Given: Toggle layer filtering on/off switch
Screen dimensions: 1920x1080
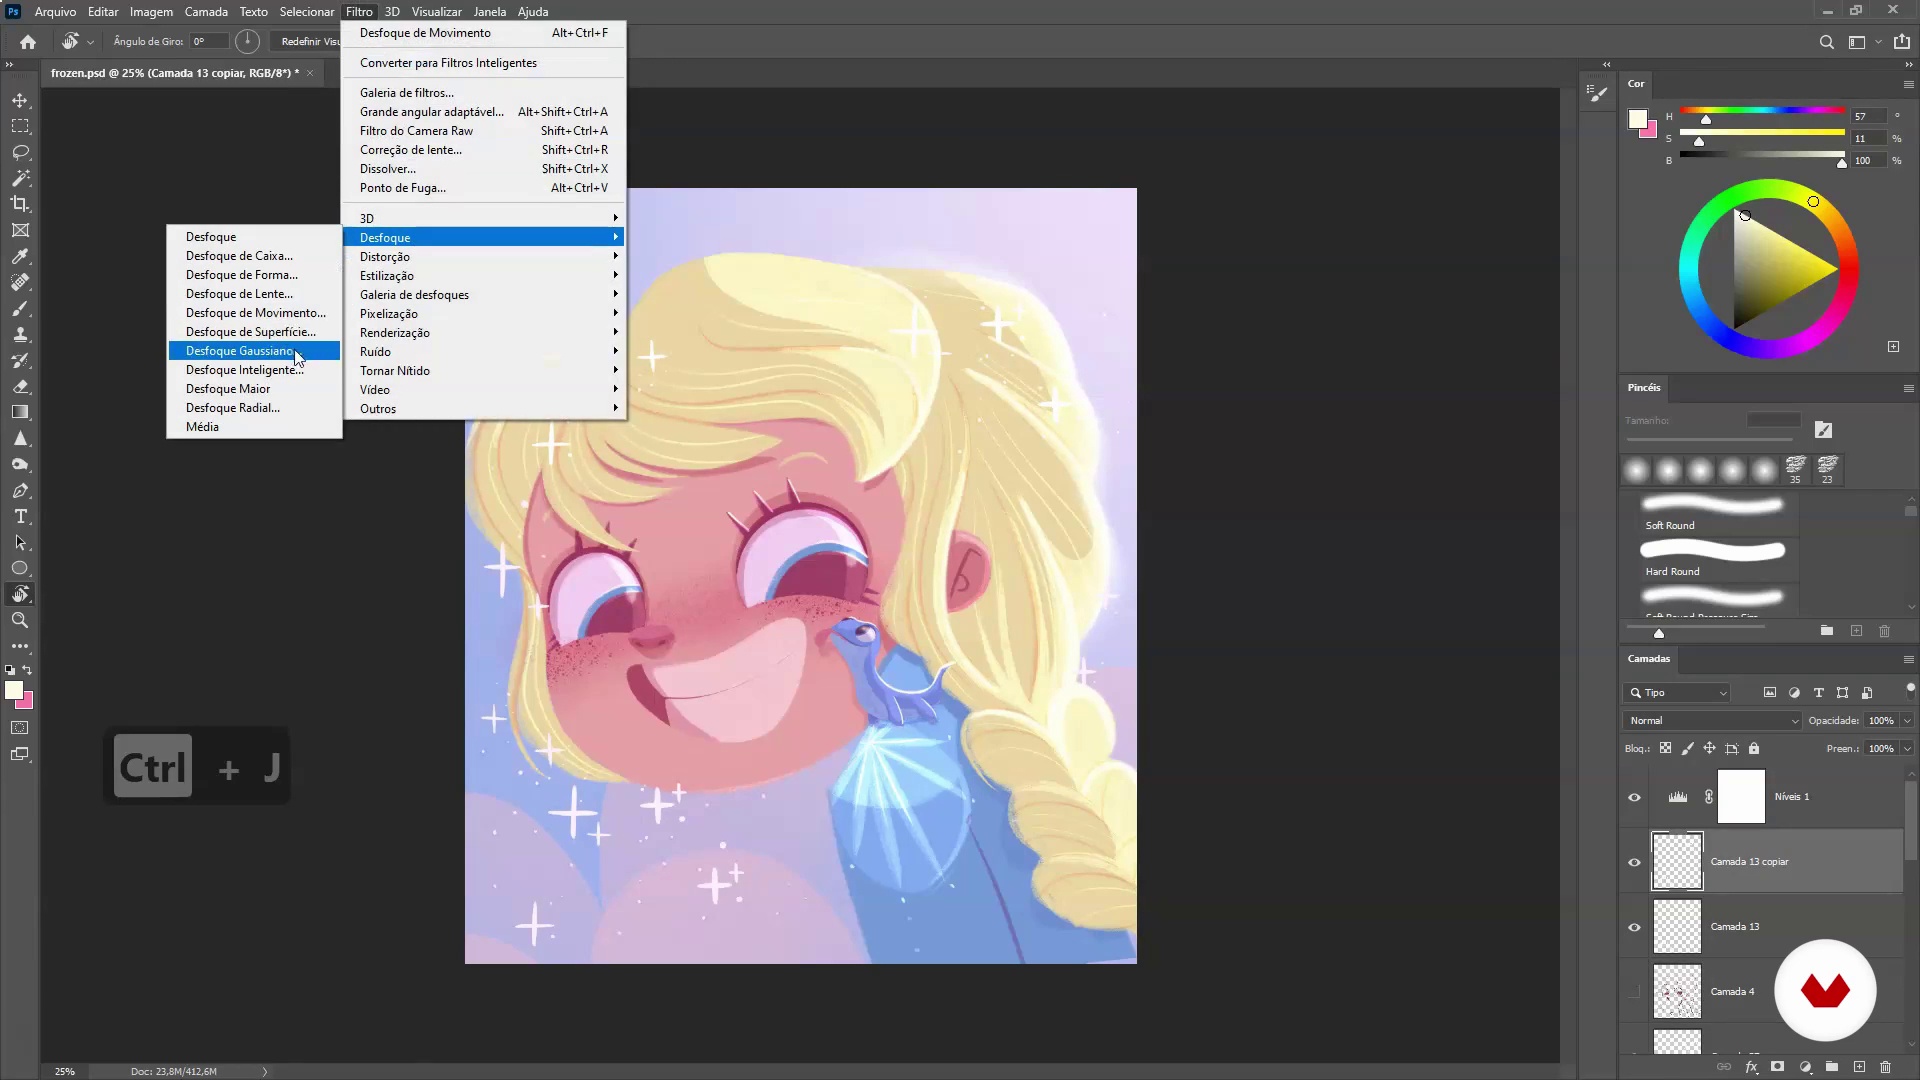Looking at the screenshot, I should coord(1910,689).
